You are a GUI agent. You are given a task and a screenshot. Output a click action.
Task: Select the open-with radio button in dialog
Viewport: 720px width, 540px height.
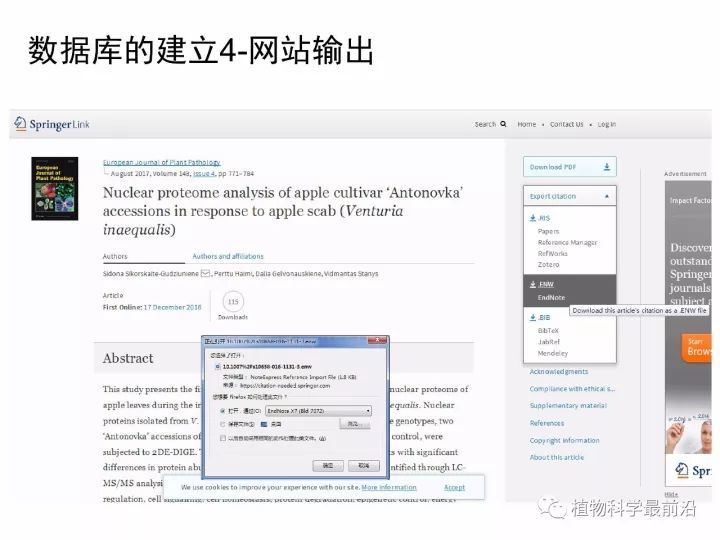pos(222,410)
